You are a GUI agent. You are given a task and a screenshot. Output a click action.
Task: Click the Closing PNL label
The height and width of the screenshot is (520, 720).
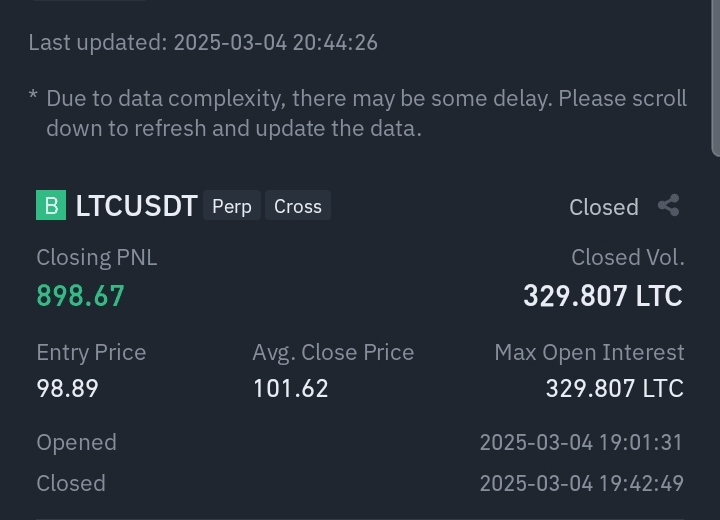pos(96,257)
